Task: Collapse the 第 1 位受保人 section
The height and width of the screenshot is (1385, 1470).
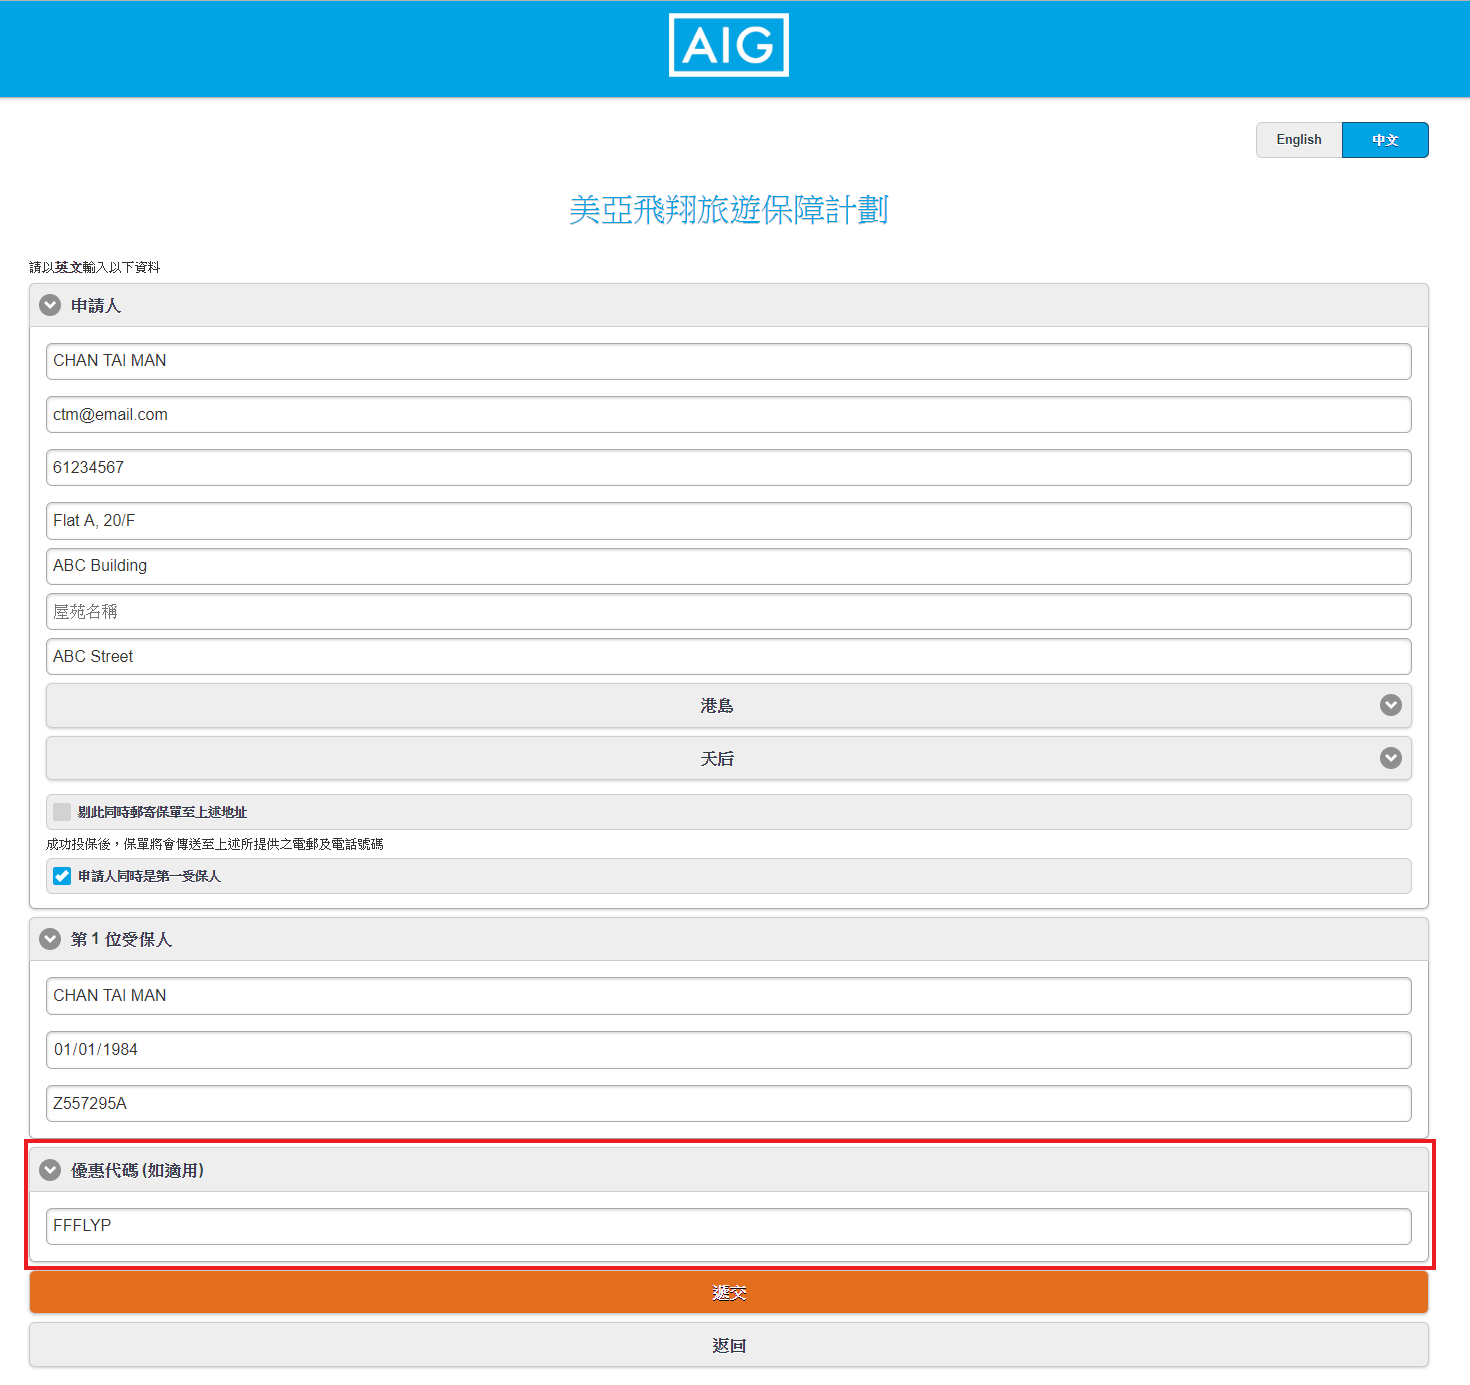Action: [728, 939]
